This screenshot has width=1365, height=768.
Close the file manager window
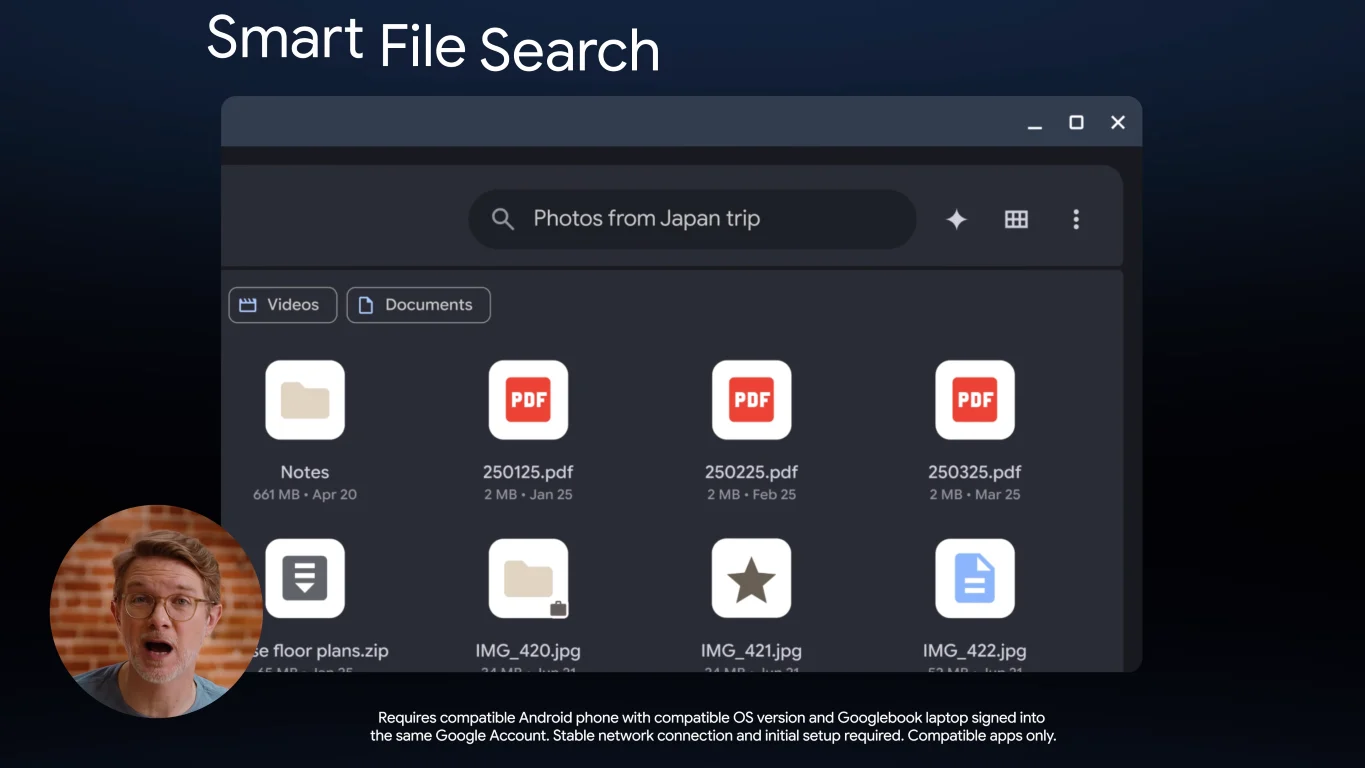pos(1118,122)
